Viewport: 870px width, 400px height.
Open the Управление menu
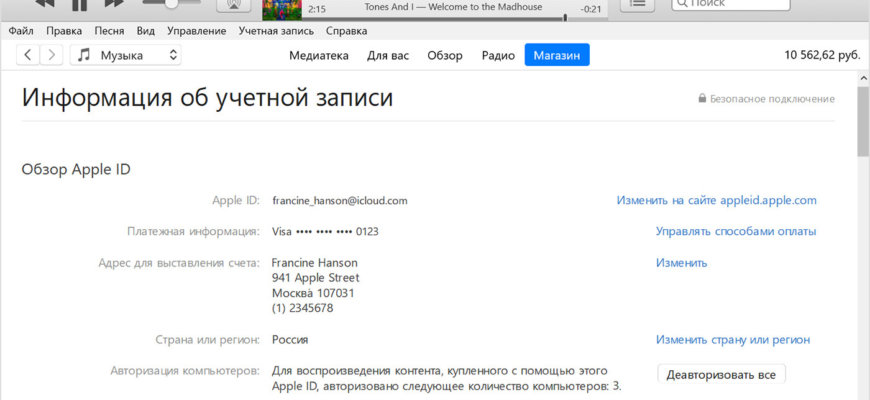pos(196,31)
